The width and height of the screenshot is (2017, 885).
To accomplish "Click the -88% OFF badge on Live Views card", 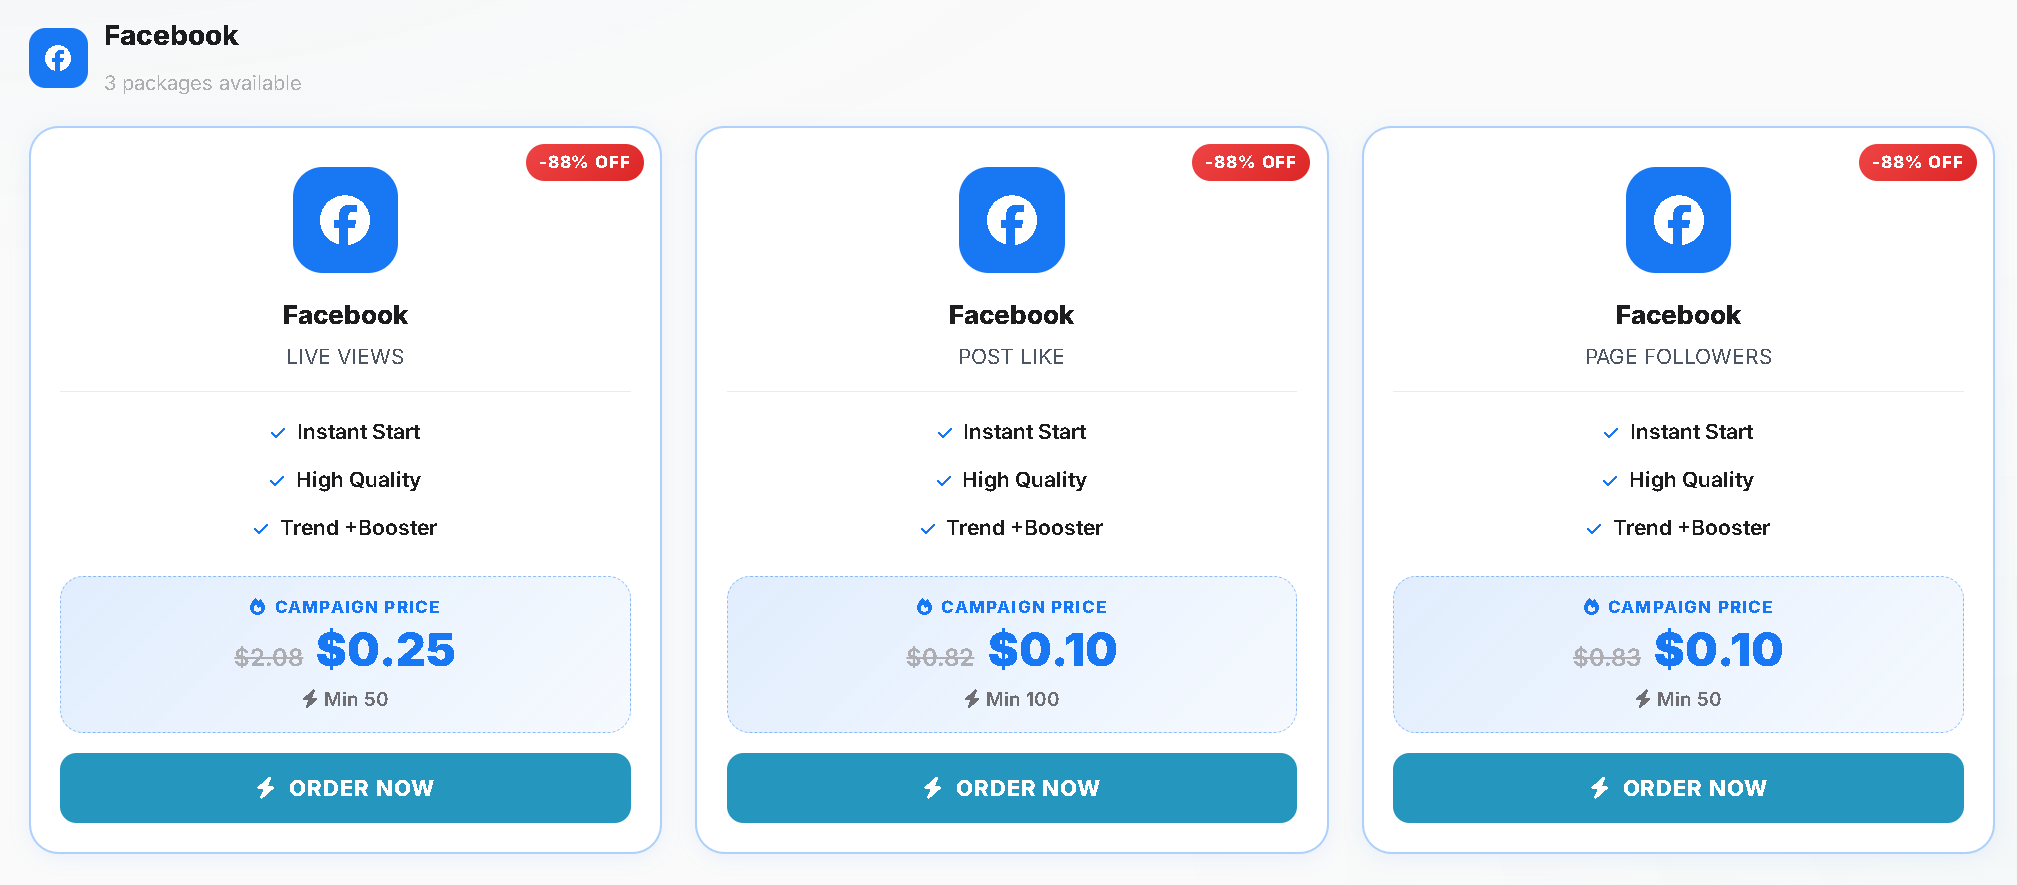I will [x=585, y=162].
